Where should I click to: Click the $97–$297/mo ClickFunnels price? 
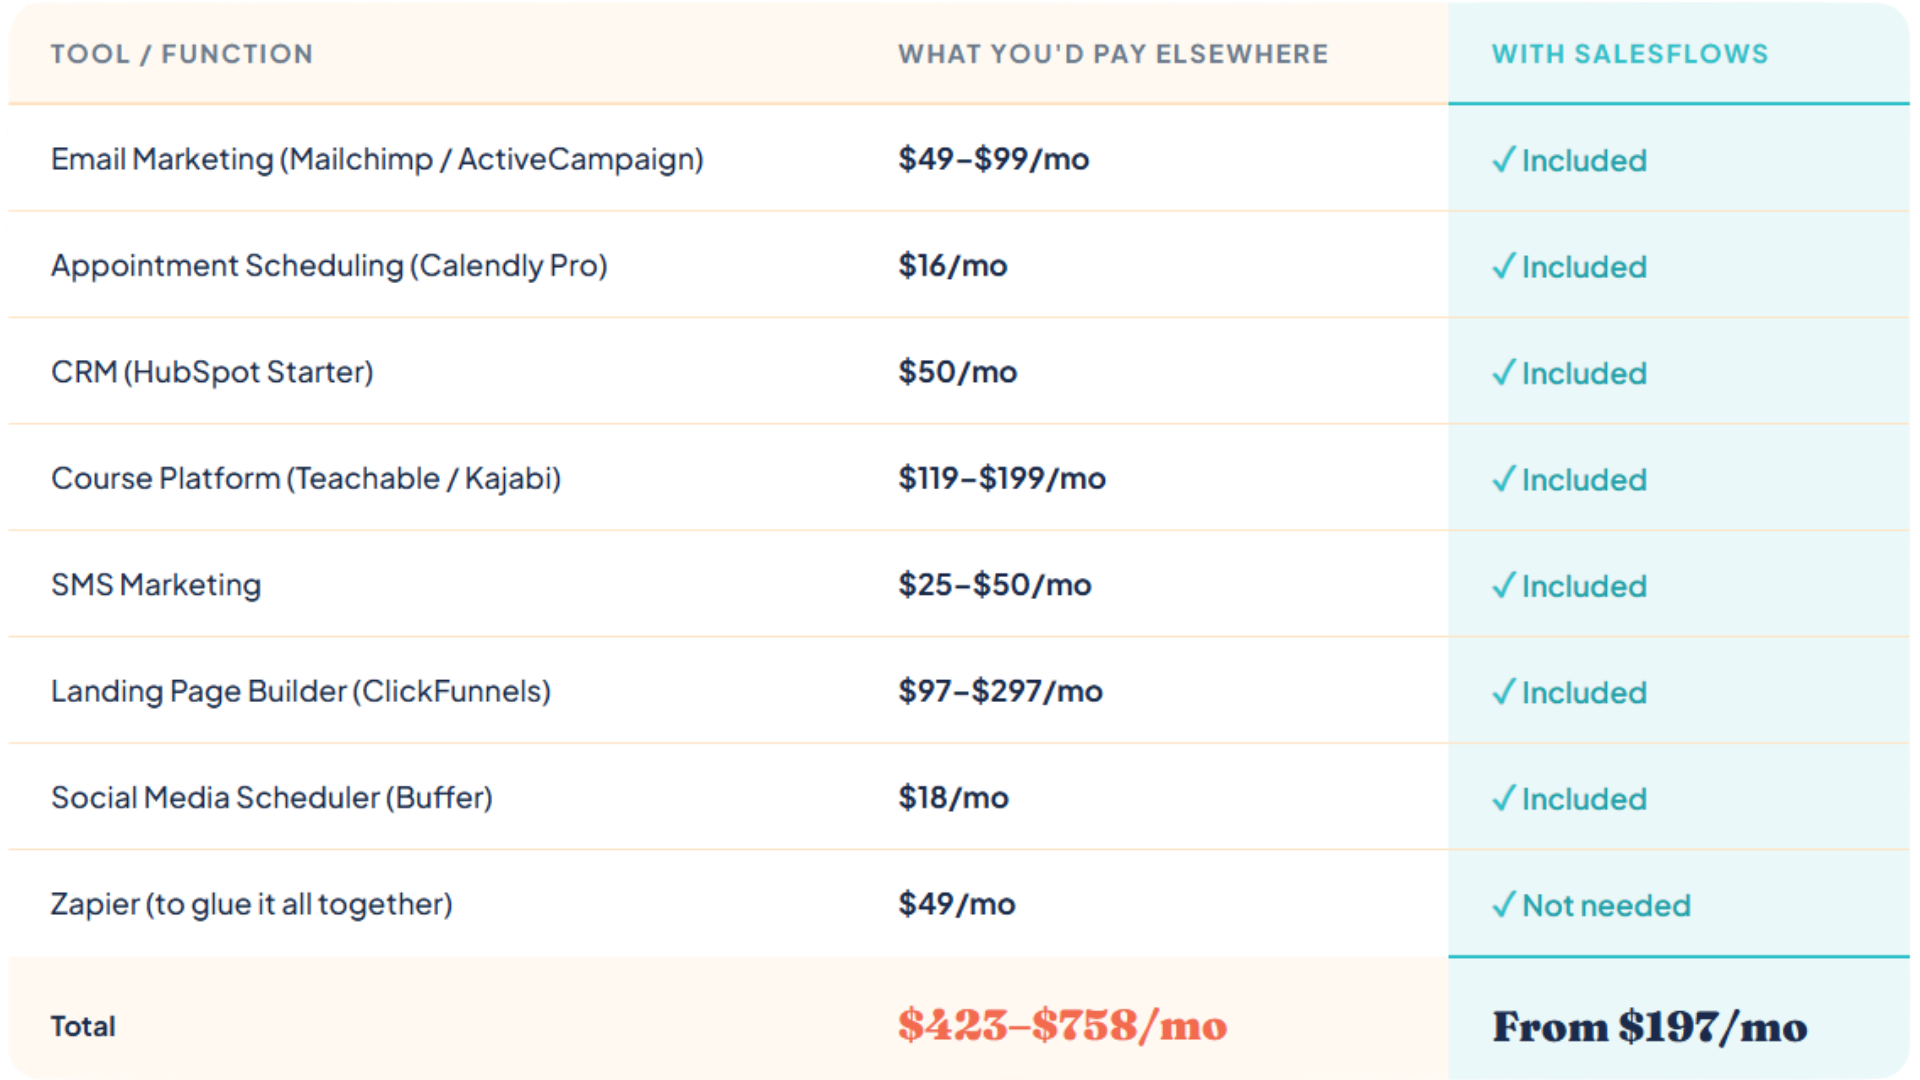point(1000,691)
